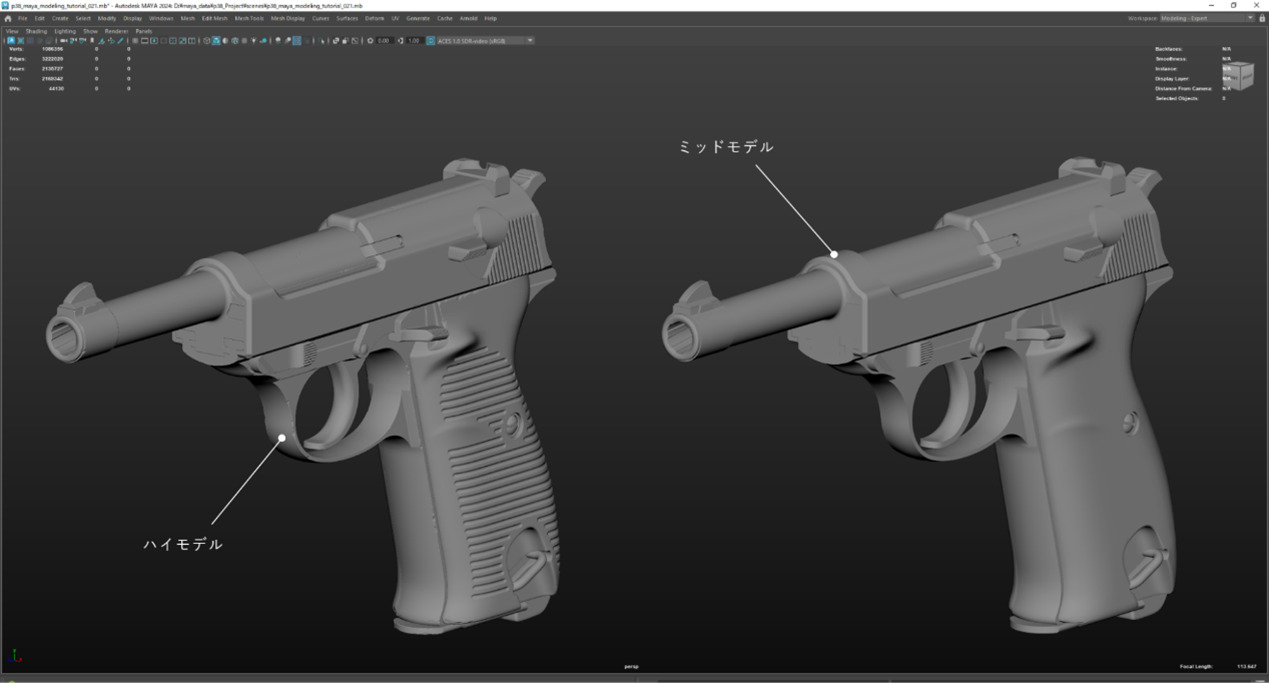Click the Renderer panel menu
Screen dimensions: 1269x683
[x=116, y=31]
